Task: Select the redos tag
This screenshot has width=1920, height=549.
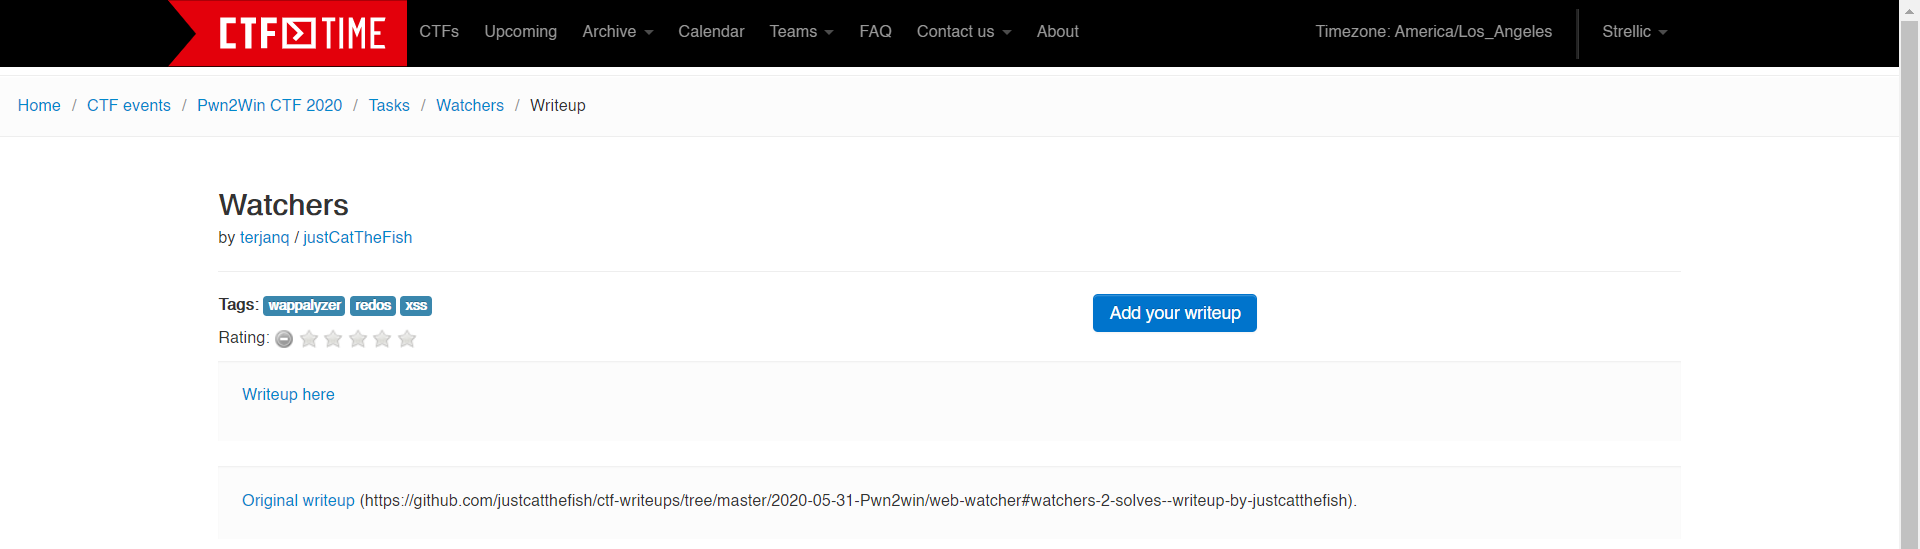Action: coord(373,306)
